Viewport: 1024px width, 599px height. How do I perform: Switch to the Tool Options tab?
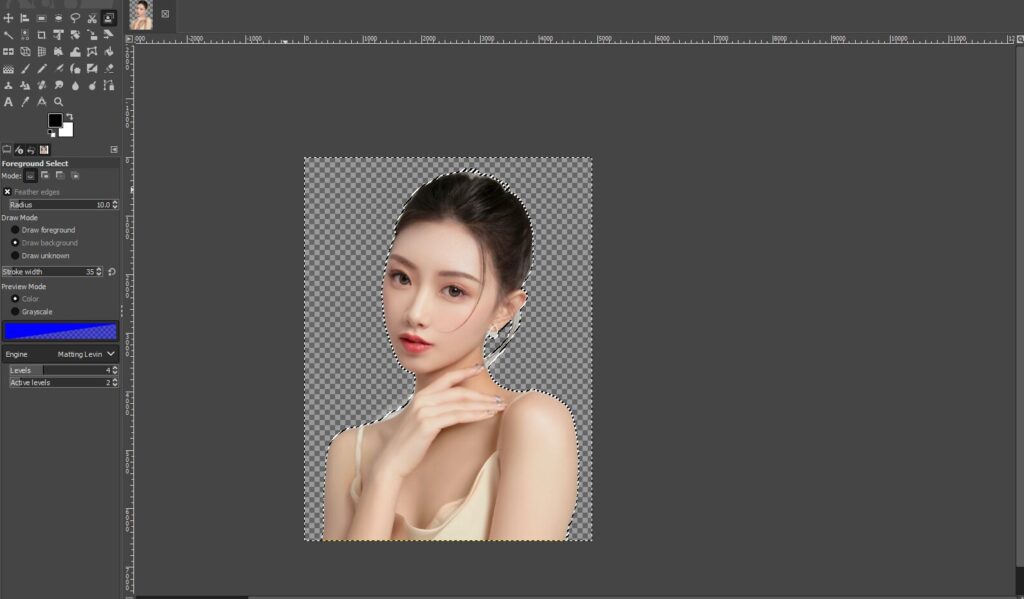(x=7, y=150)
